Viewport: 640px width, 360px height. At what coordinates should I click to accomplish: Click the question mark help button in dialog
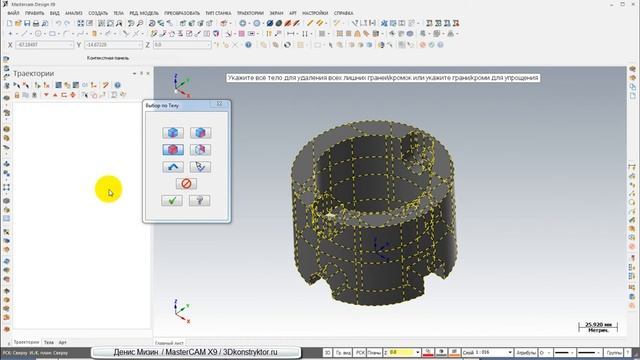[200, 200]
